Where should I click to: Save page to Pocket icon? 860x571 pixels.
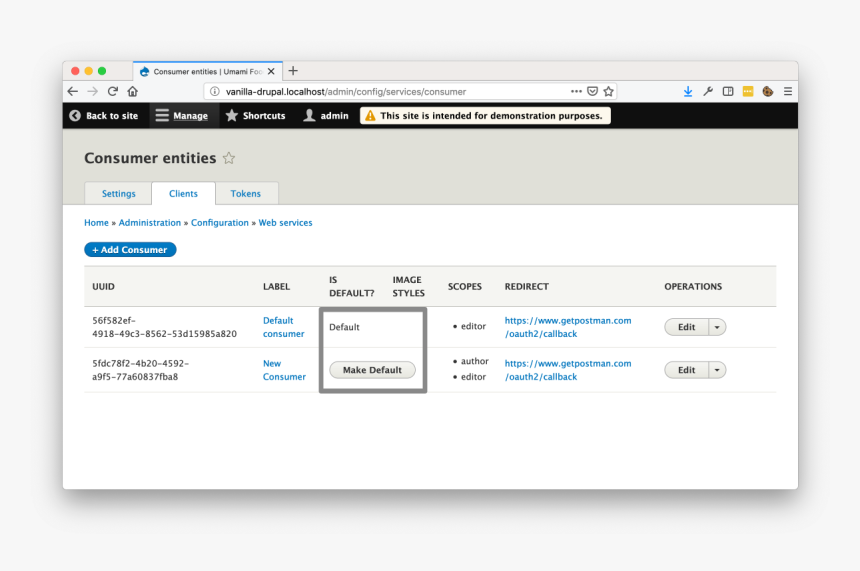592,92
